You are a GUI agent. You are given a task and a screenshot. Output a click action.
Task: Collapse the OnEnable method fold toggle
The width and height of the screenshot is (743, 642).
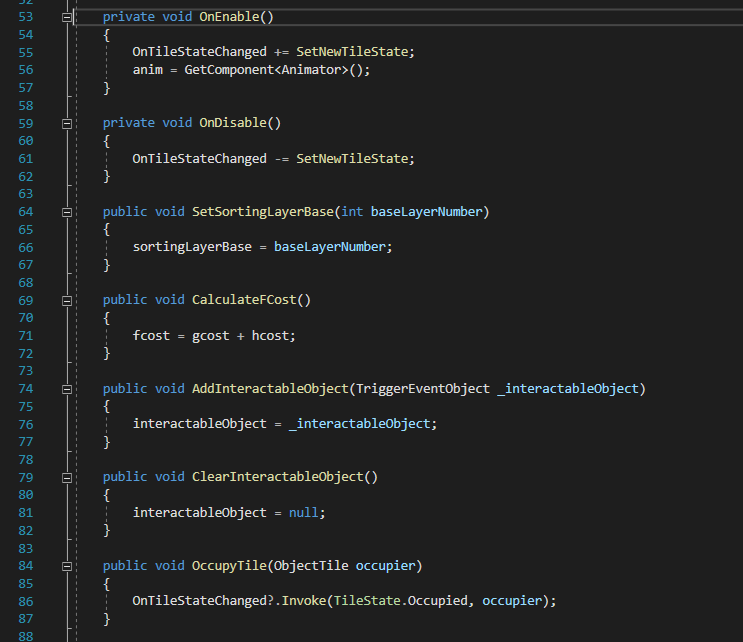67,18
